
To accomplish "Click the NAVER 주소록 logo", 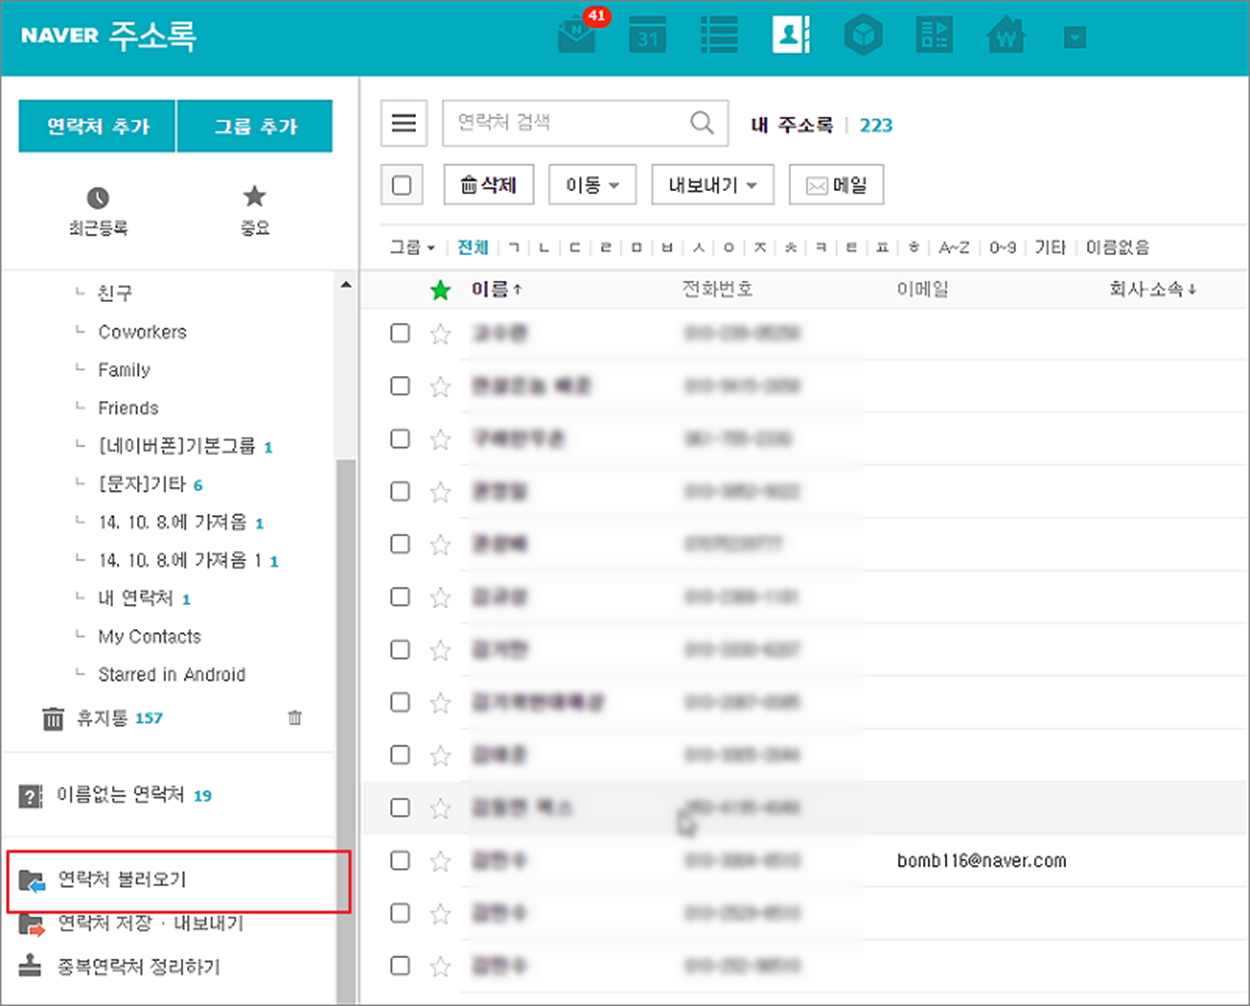I will click(x=108, y=36).
